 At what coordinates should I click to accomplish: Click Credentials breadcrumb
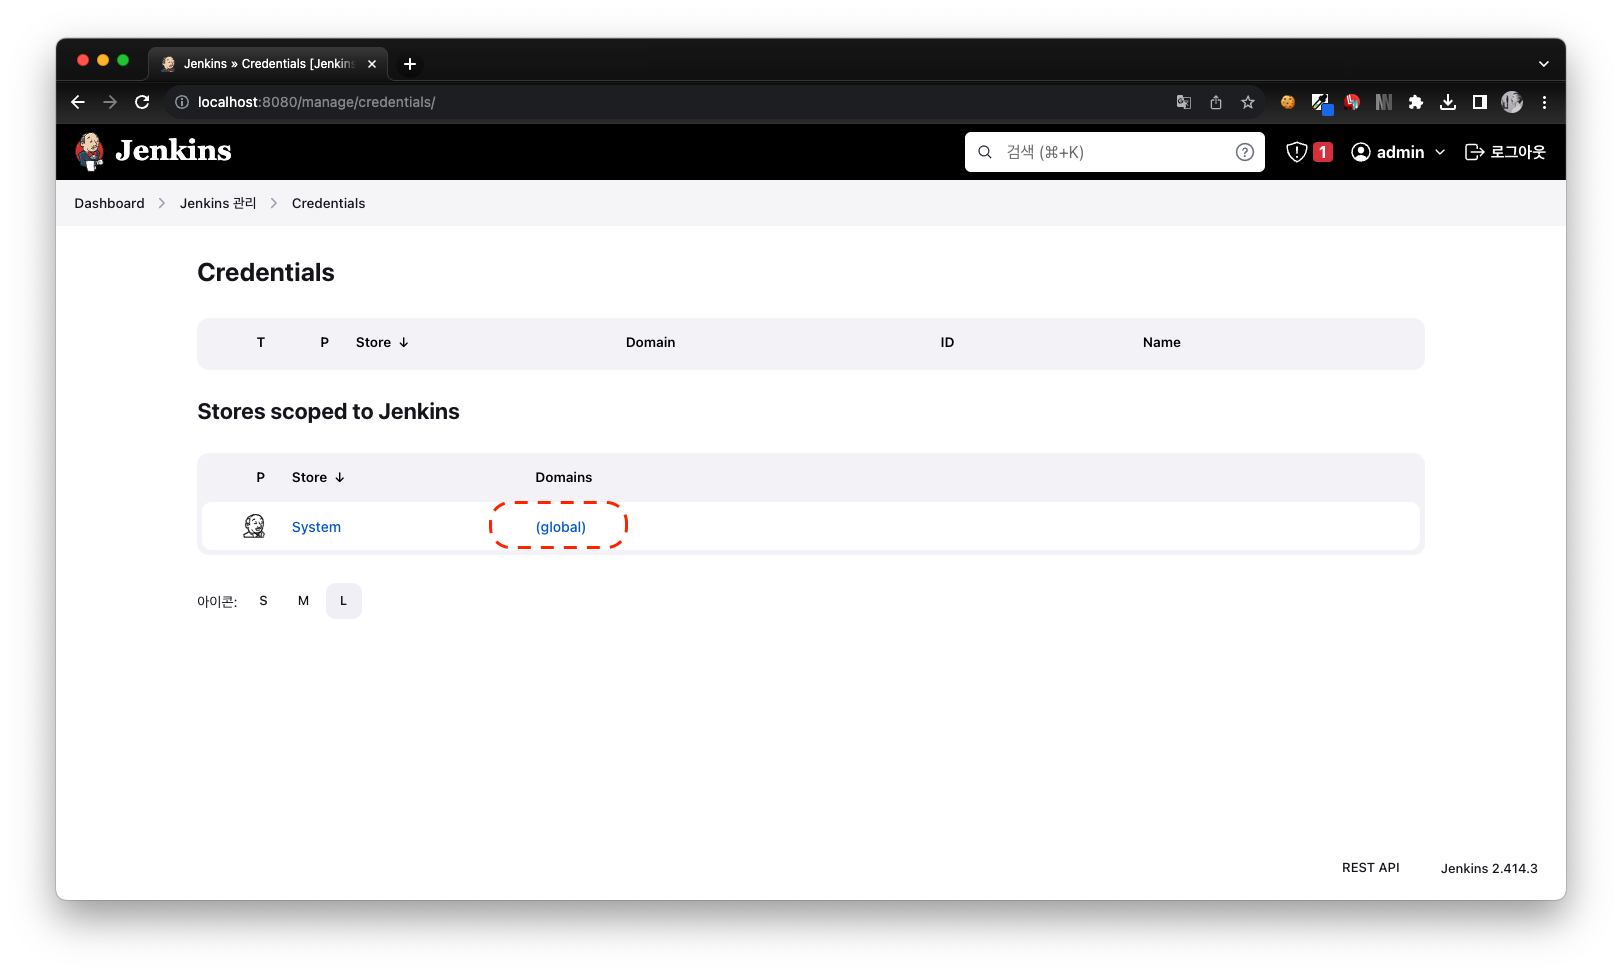[x=328, y=203]
